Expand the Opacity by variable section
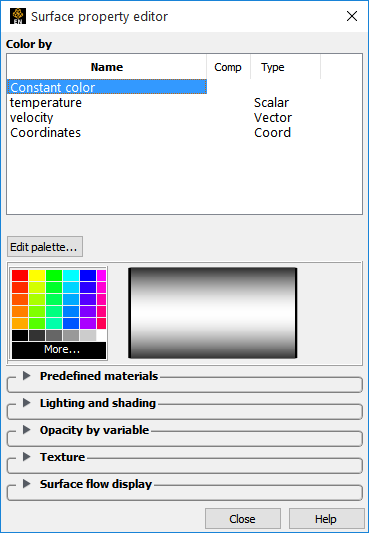The height and width of the screenshot is (533, 369). (x=27, y=430)
